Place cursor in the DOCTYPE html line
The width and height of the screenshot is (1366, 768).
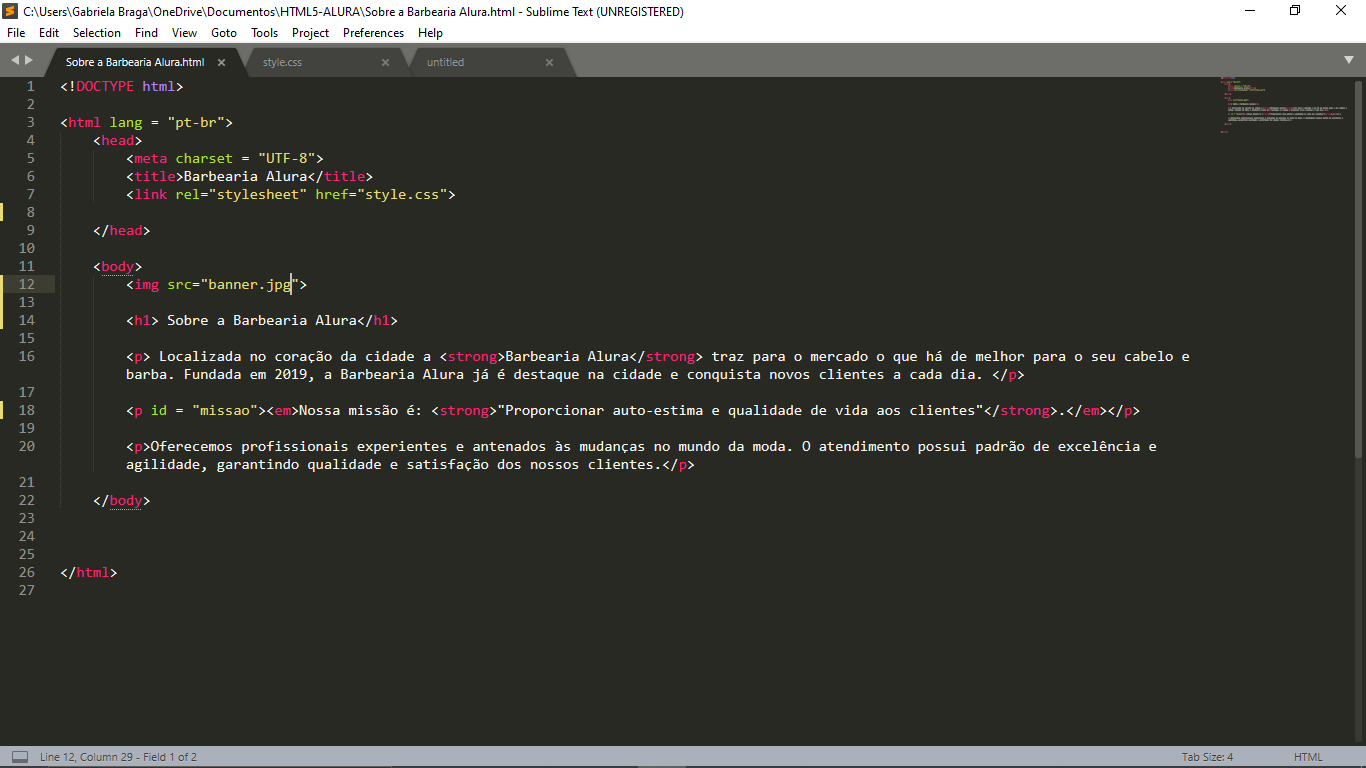click(122, 86)
